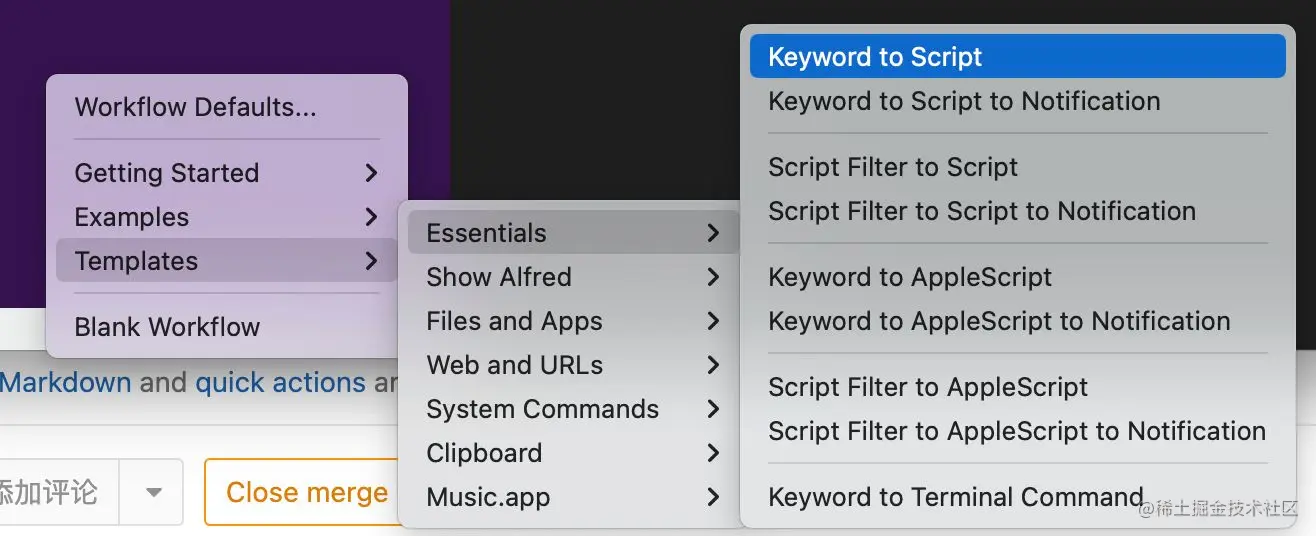Viewport: 1316px width, 536px height.
Task: Select Keyword to Script template
Action: pos(875,57)
